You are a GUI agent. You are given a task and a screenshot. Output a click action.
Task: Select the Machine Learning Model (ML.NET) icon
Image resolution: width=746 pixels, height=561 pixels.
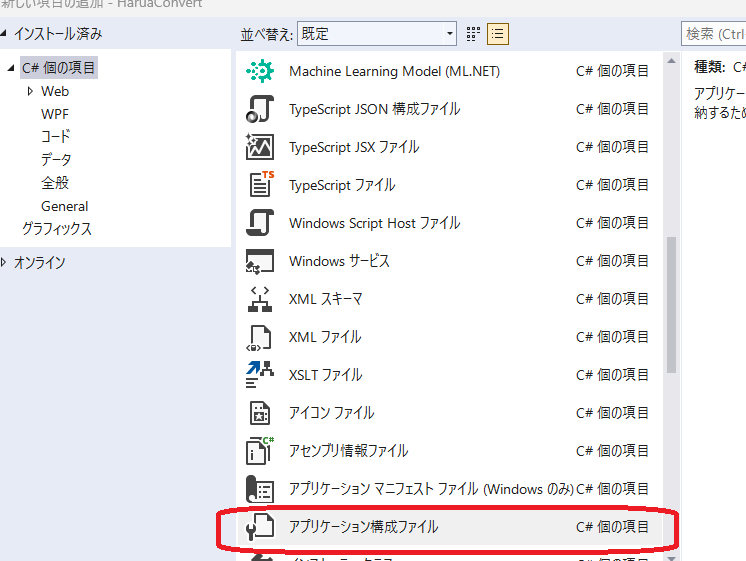pos(260,71)
